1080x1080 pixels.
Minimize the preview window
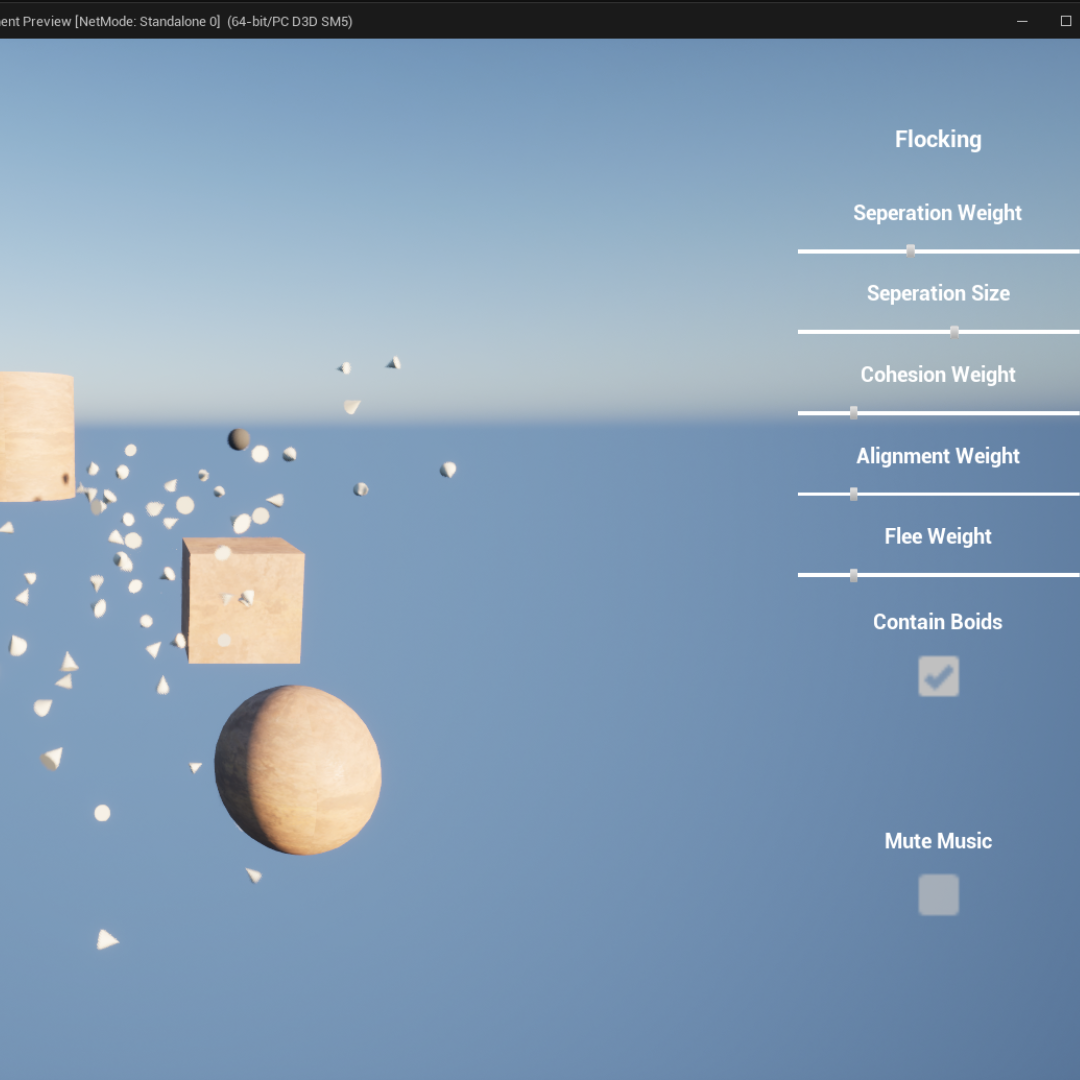tap(1023, 21)
